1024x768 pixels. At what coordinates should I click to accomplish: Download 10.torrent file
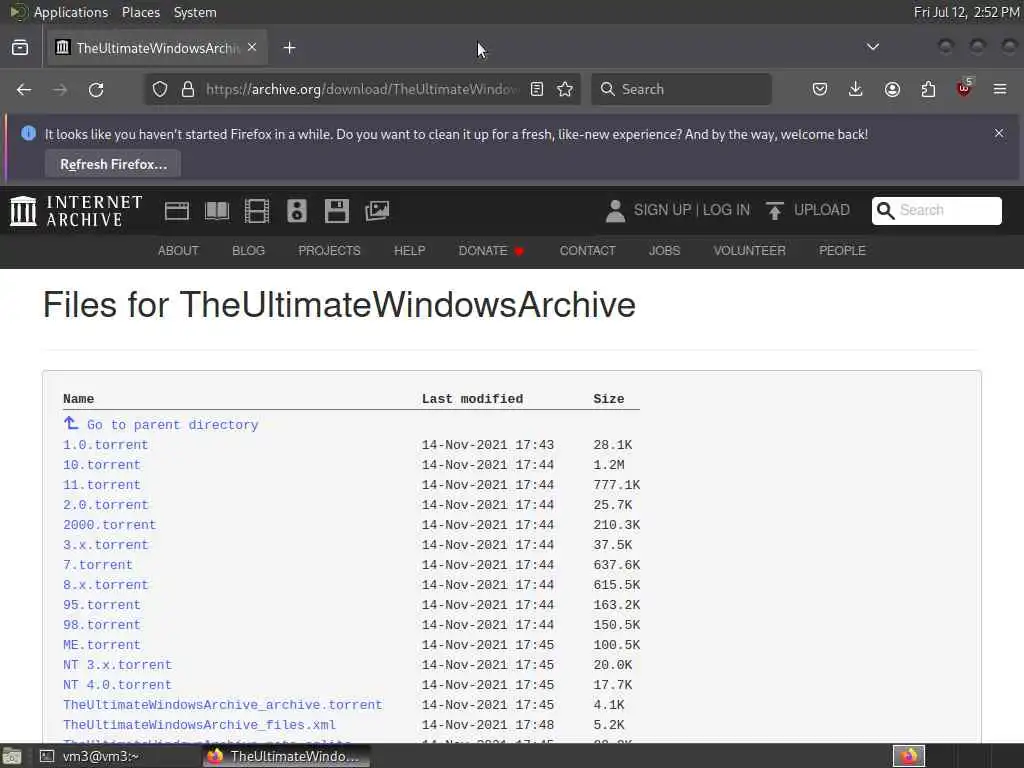102,465
